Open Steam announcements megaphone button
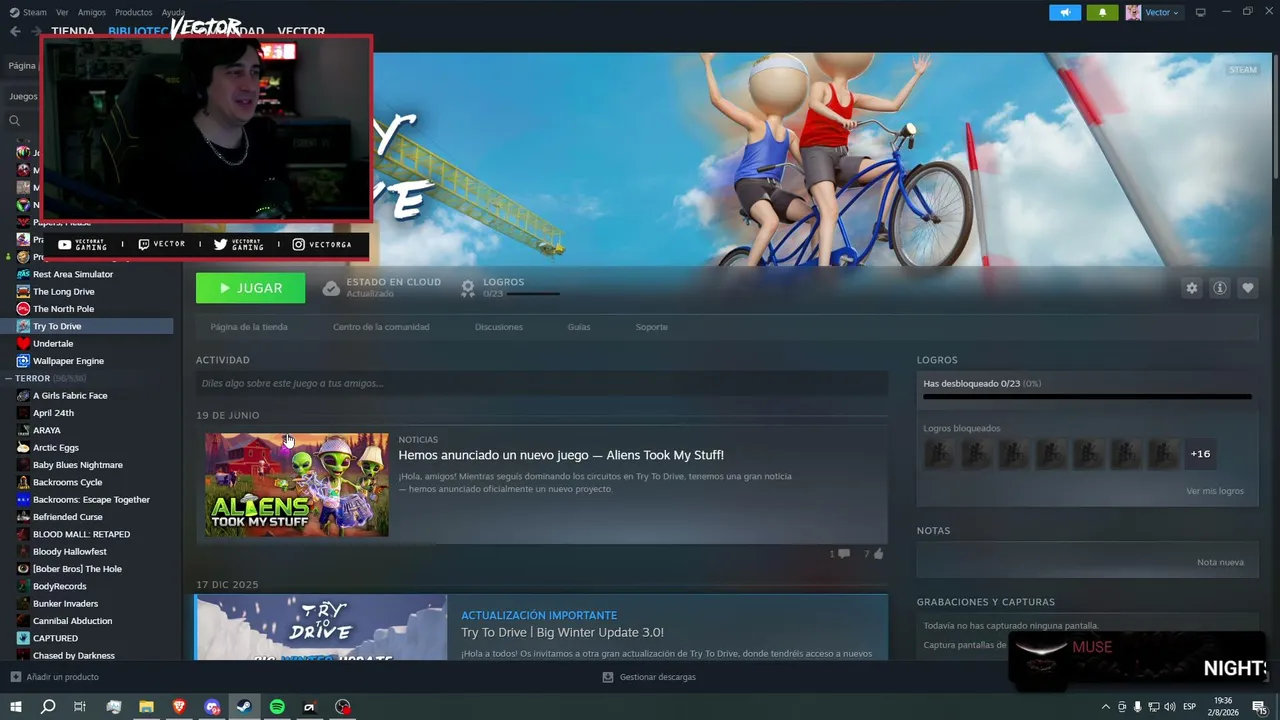The height and width of the screenshot is (720, 1280). (x=1065, y=12)
